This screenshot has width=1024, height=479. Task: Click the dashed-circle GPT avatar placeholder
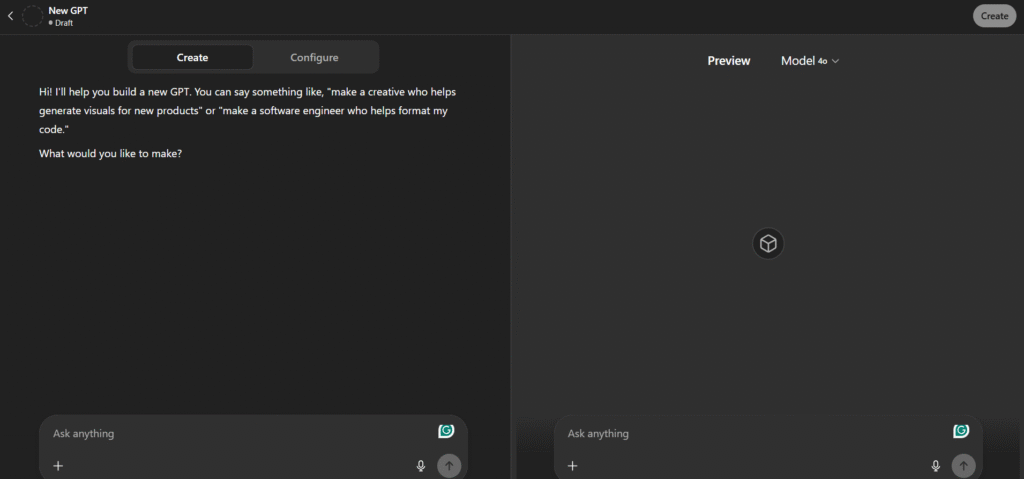coord(32,16)
